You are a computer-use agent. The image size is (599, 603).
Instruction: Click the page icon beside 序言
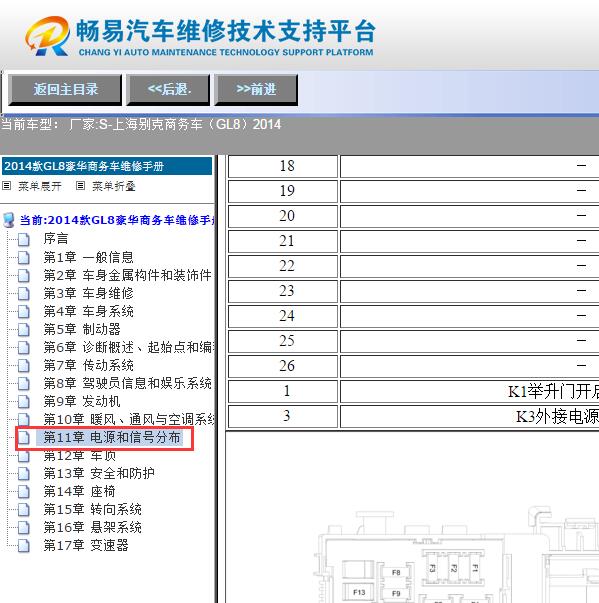[23, 239]
